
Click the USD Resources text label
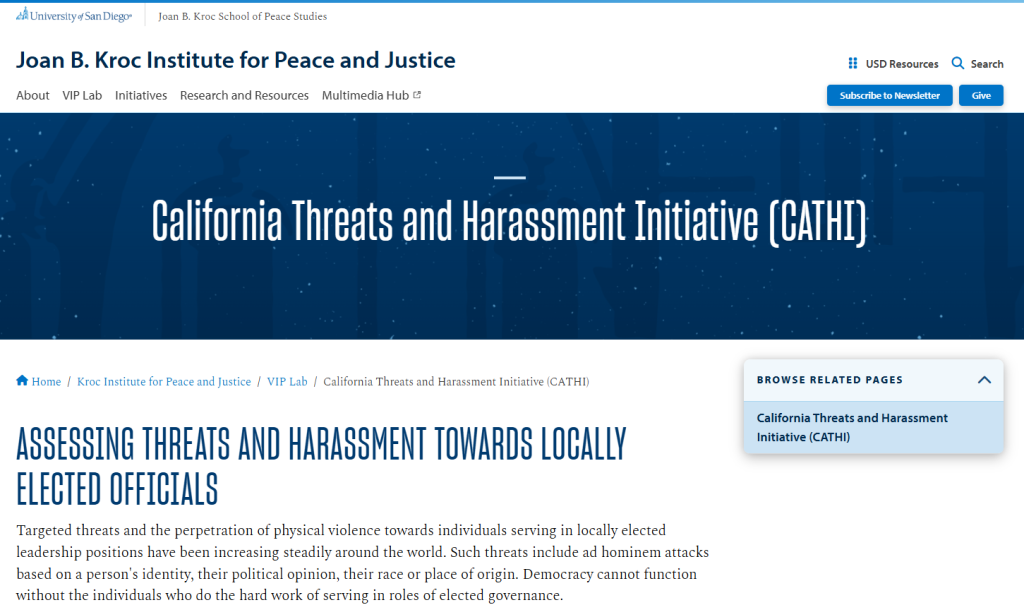(x=902, y=64)
